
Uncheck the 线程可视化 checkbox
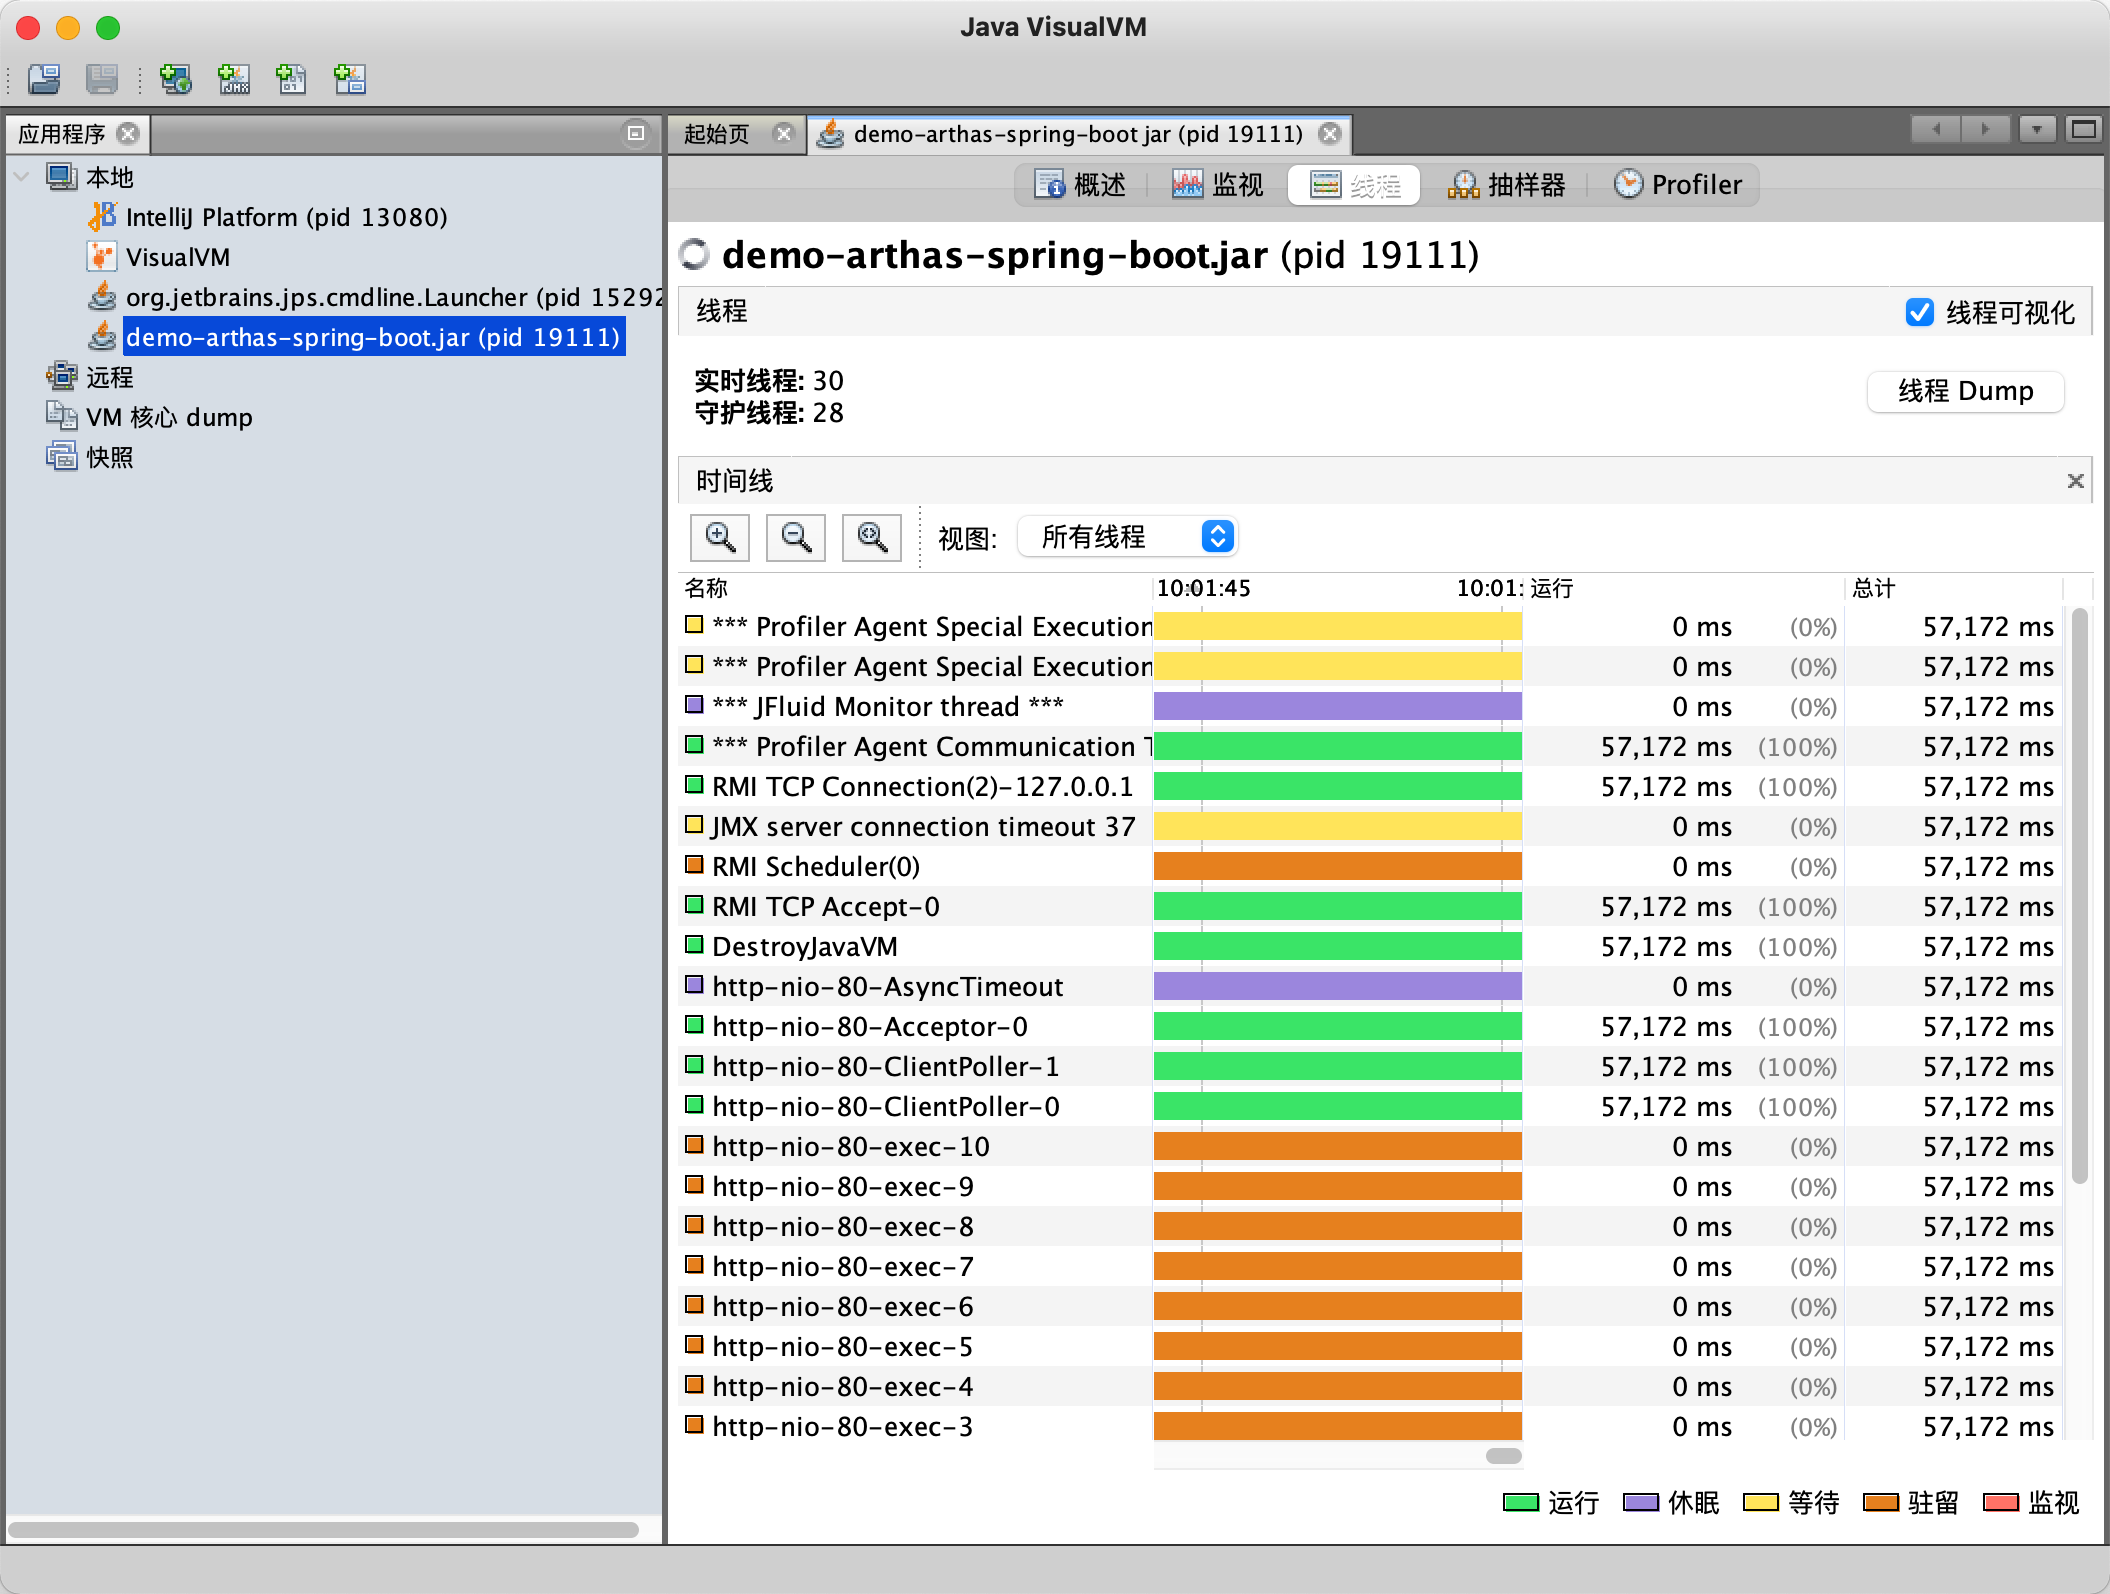click(x=1920, y=312)
